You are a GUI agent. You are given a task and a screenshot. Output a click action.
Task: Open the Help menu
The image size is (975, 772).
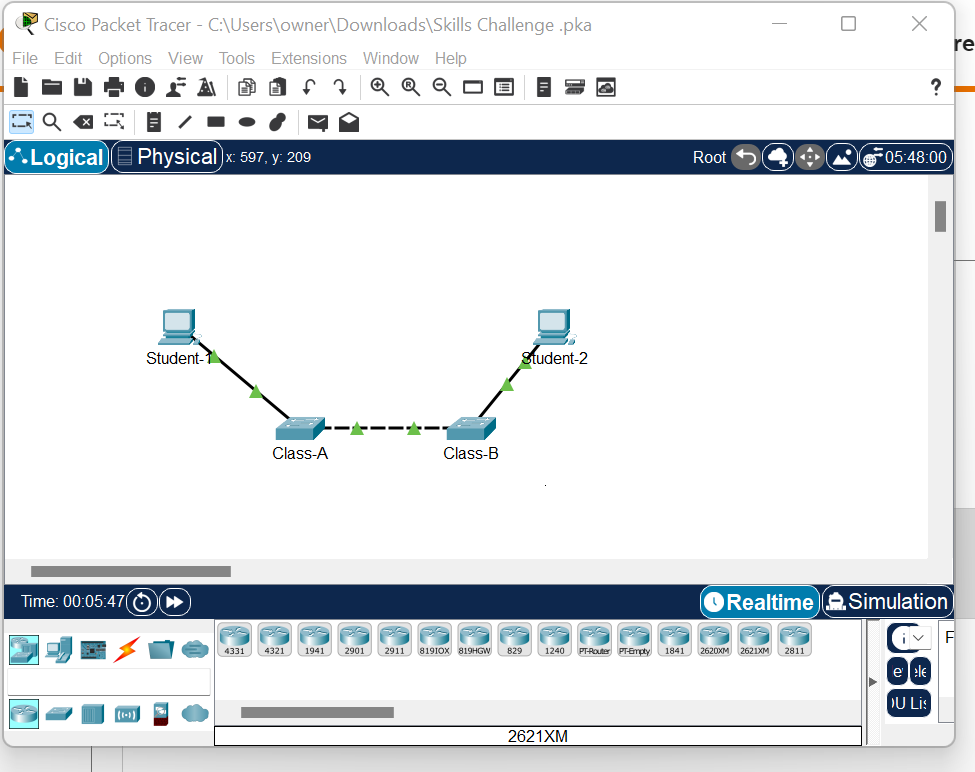click(x=451, y=58)
